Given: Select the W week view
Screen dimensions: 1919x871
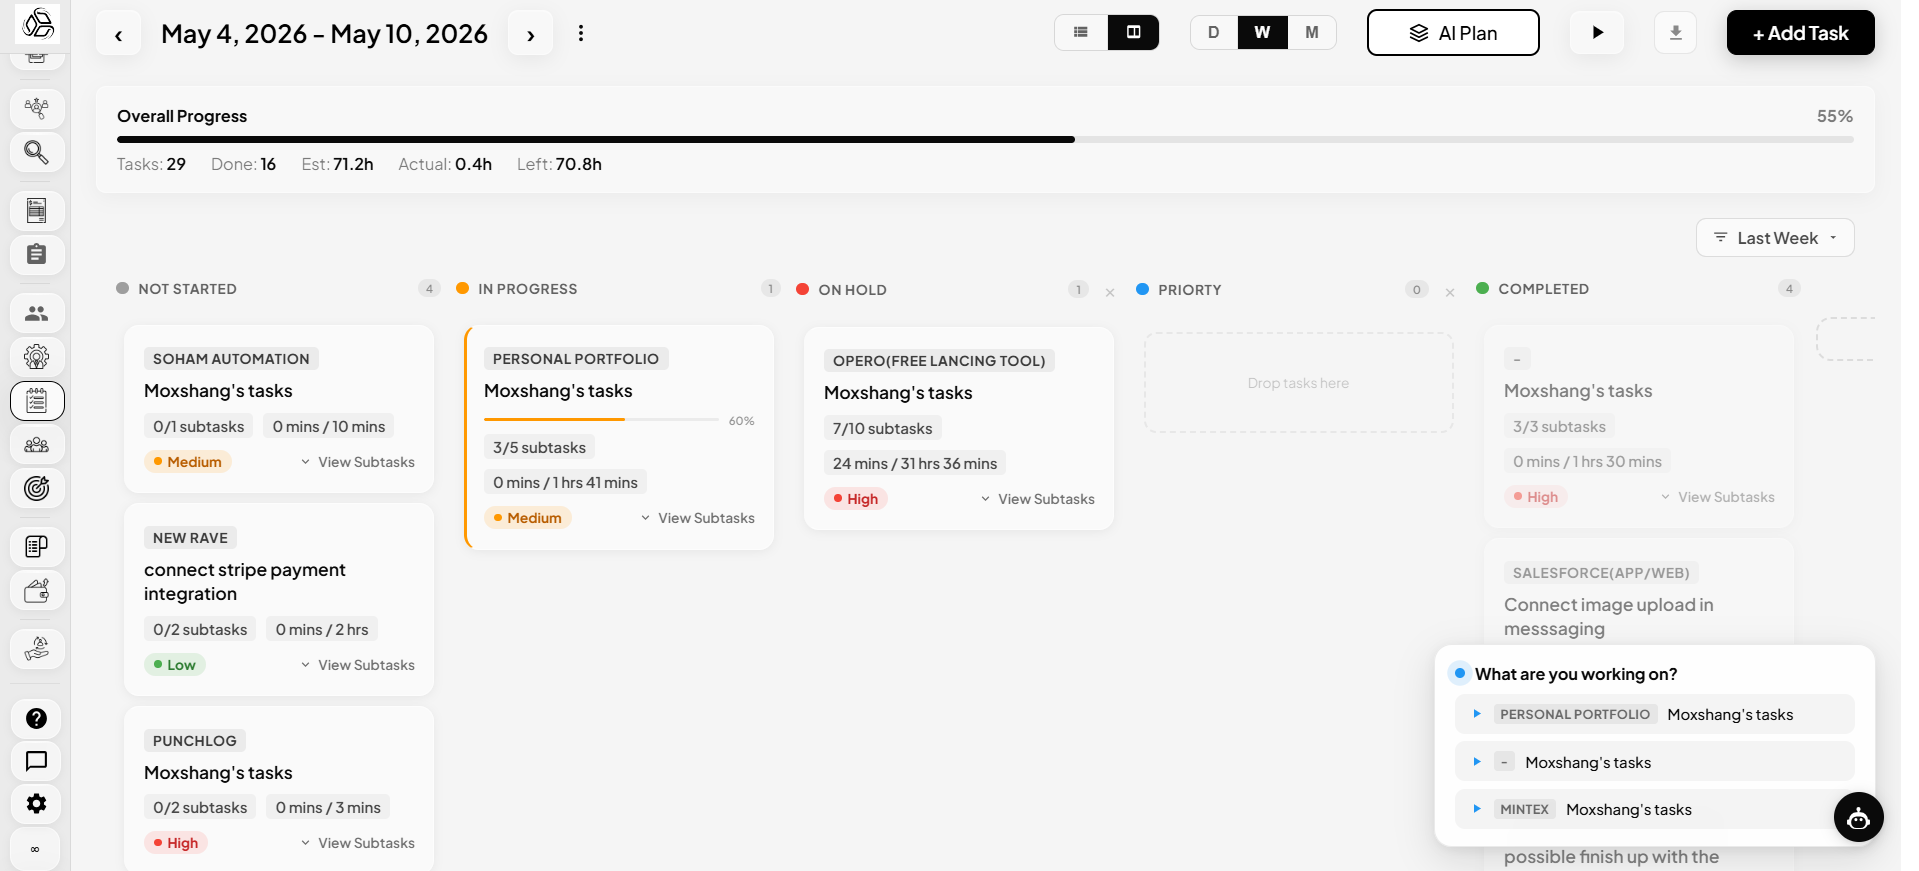Looking at the screenshot, I should (x=1262, y=32).
